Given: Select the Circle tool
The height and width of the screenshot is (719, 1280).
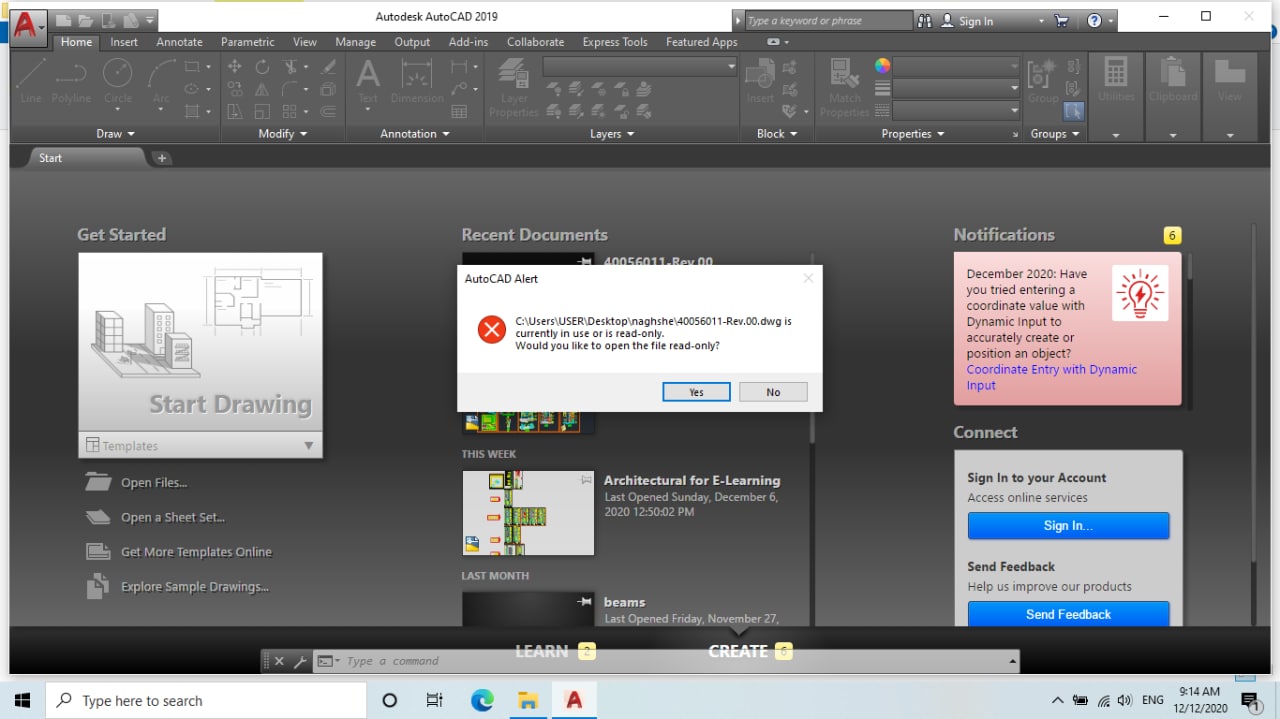Looking at the screenshot, I should (118, 80).
